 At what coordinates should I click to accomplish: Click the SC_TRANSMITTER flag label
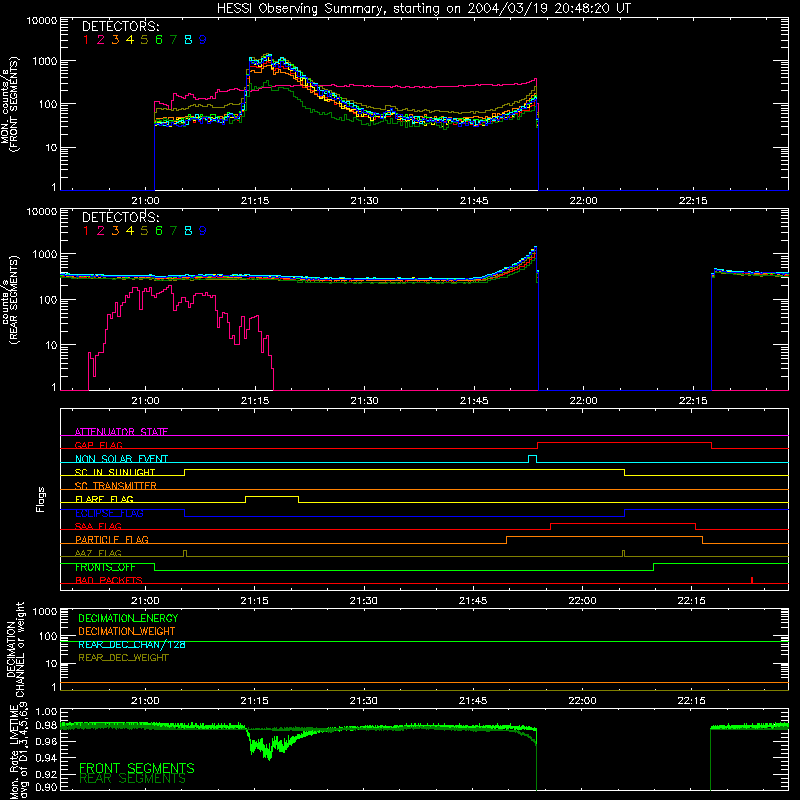116,486
